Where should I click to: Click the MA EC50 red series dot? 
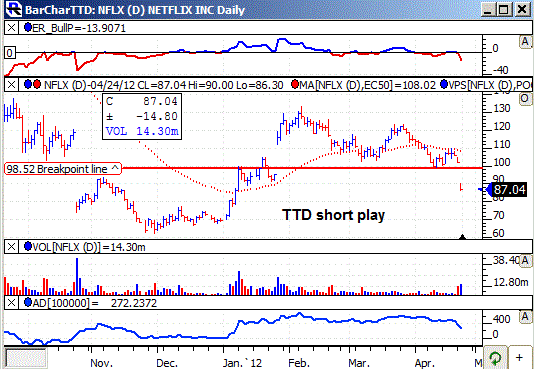click(295, 84)
